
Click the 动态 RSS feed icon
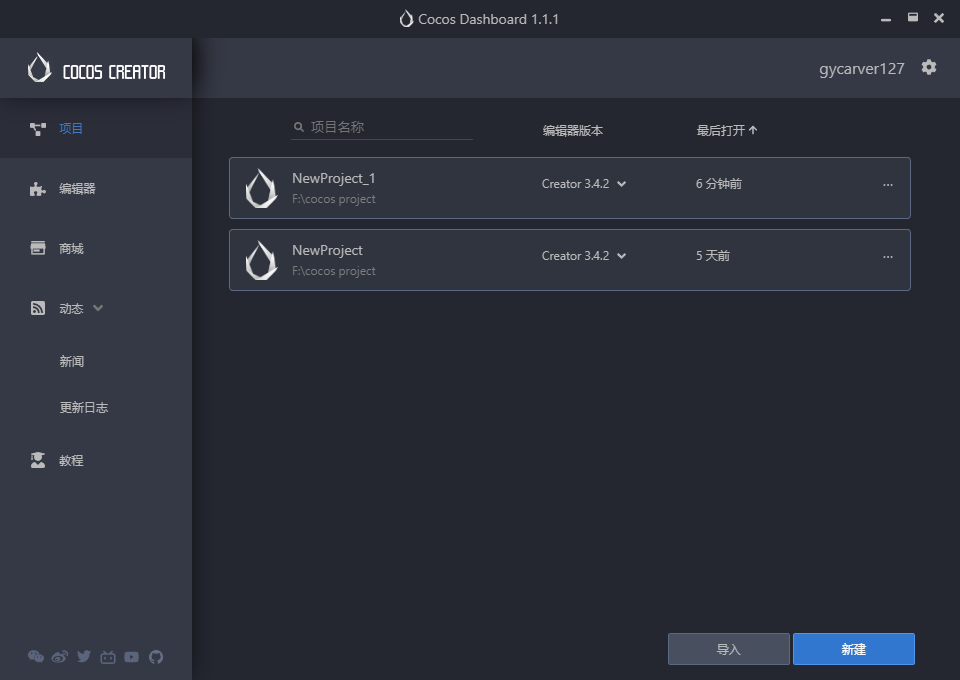point(38,308)
